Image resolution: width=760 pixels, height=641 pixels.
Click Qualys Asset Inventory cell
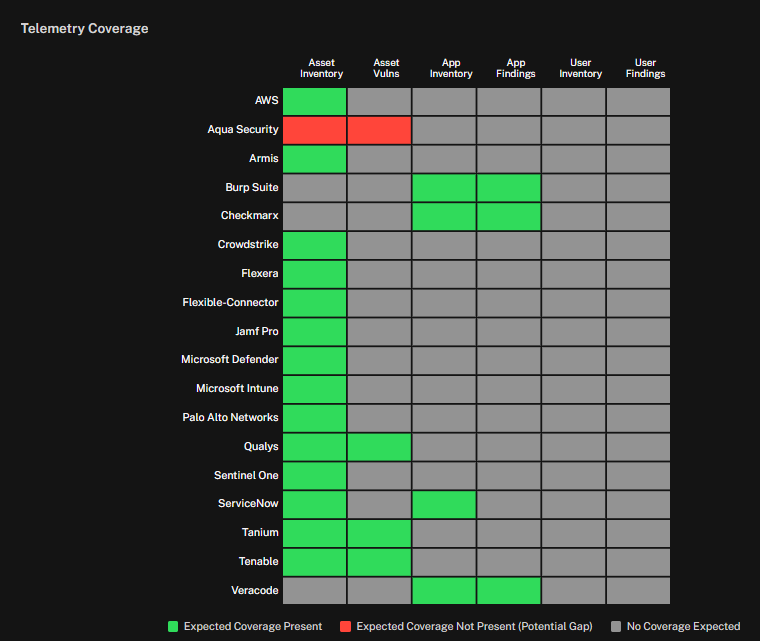(315, 447)
